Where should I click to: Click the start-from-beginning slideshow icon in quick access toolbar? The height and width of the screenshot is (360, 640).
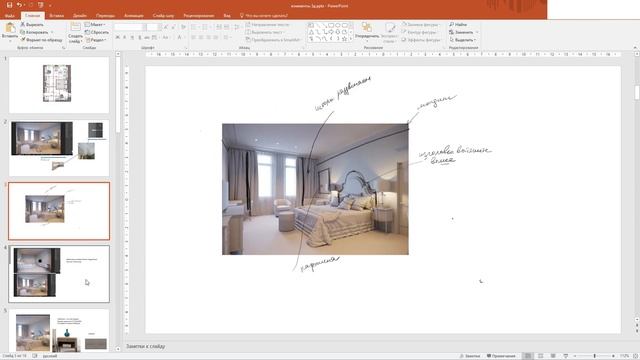pos(40,5)
